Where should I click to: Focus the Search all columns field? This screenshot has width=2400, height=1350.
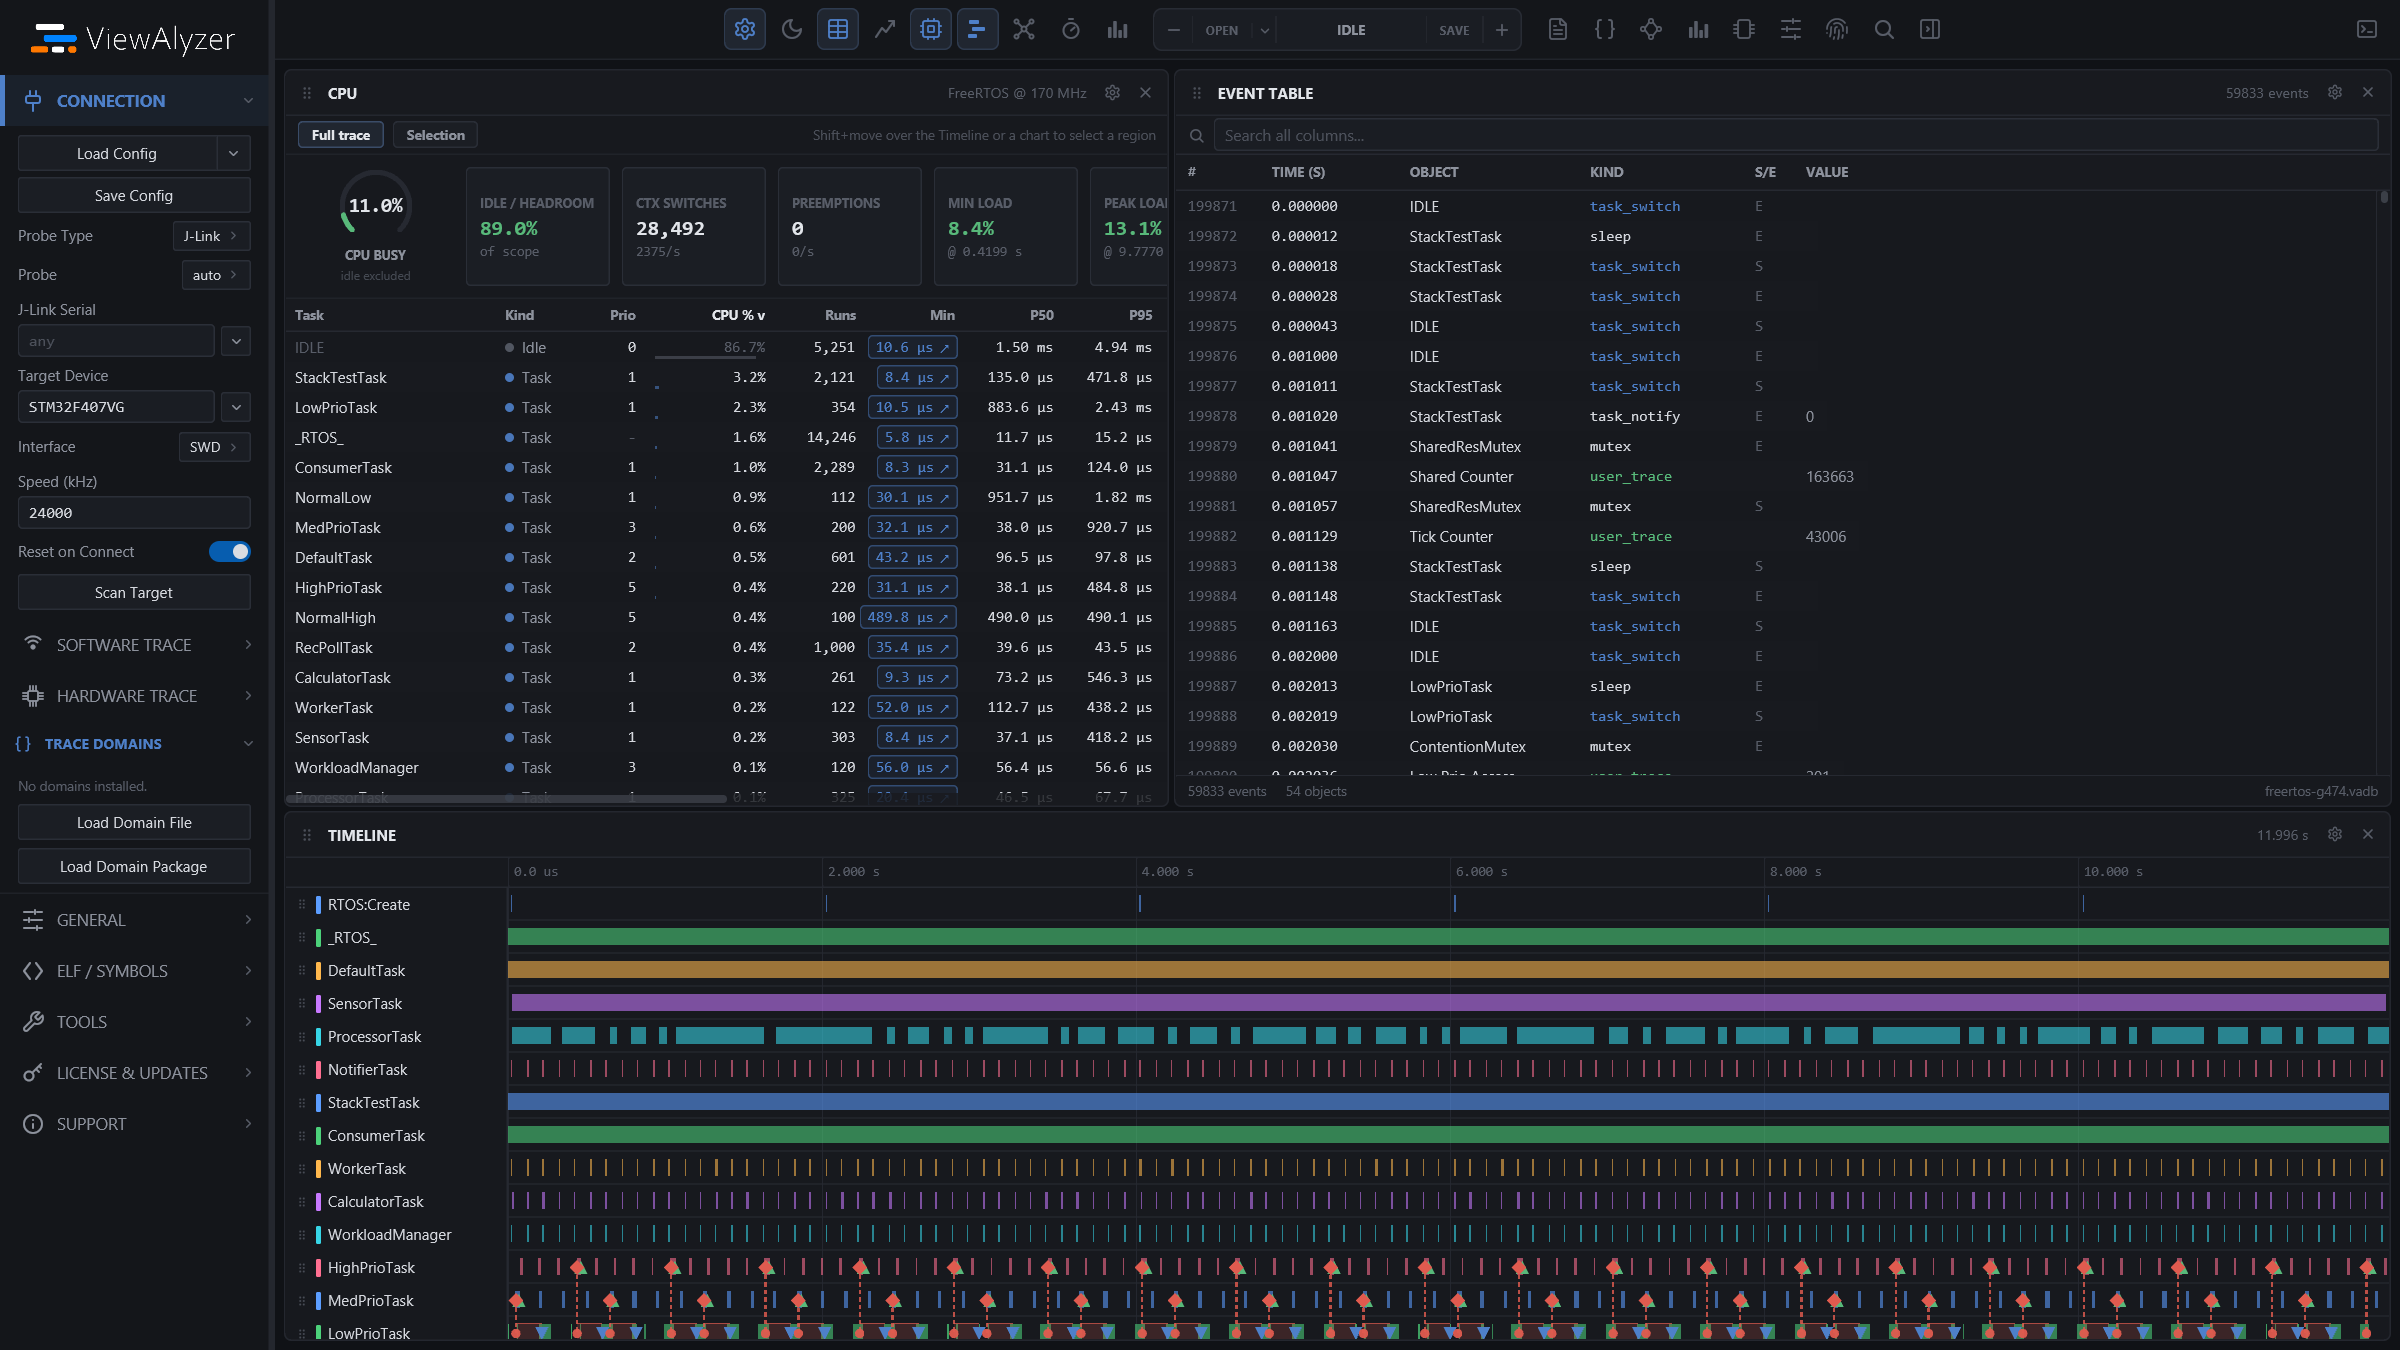click(1795, 136)
